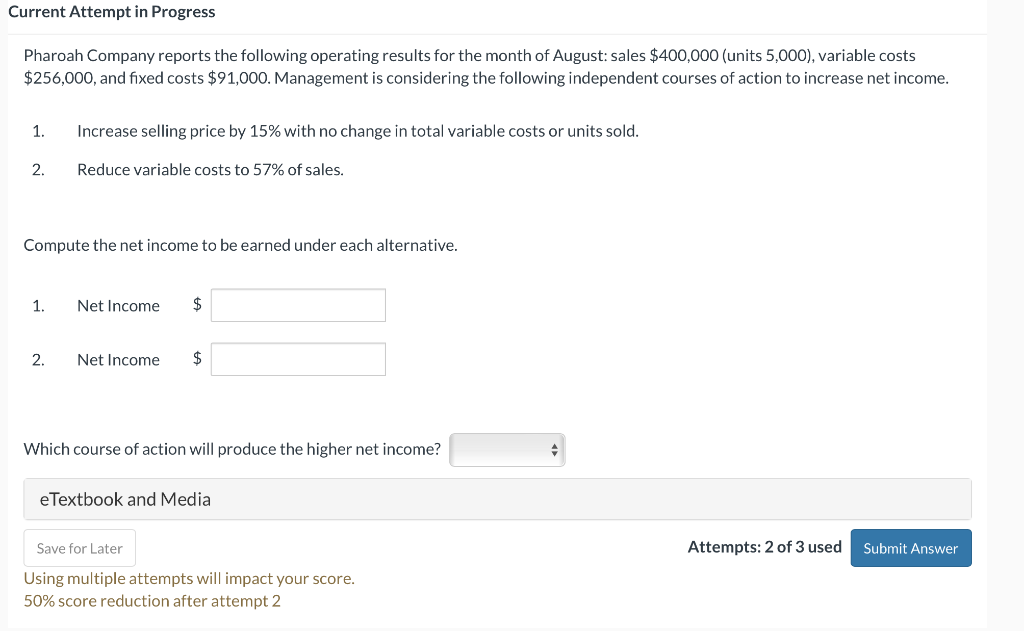1024x631 pixels.
Task: Click the dollar sign beside first Net Income
Action: coord(197,305)
